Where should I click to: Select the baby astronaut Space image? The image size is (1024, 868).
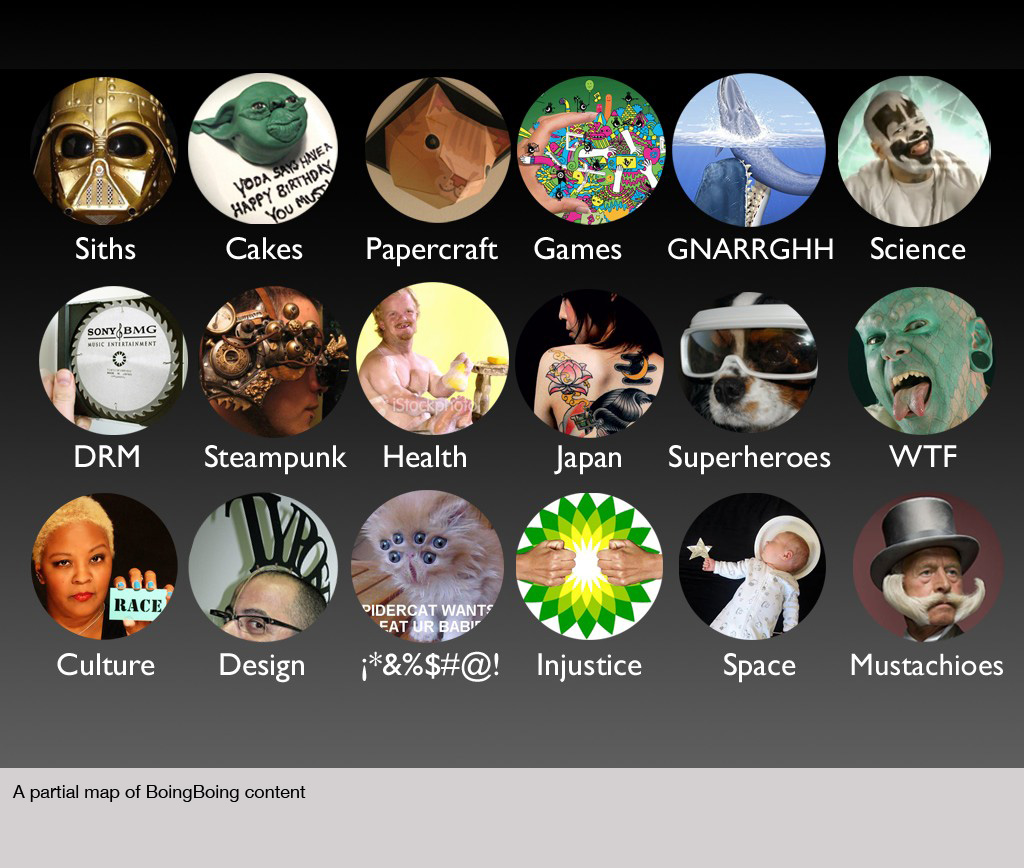tap(752, 566)
